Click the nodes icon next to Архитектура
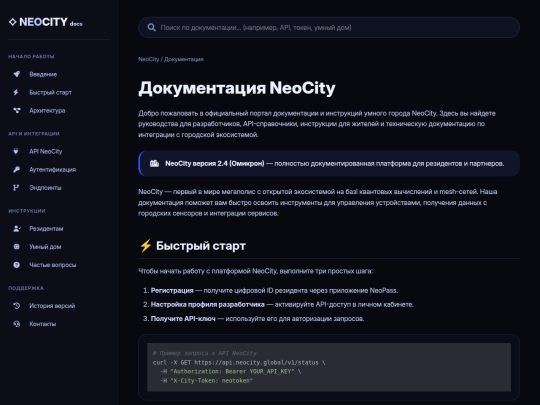 (17, 111)
